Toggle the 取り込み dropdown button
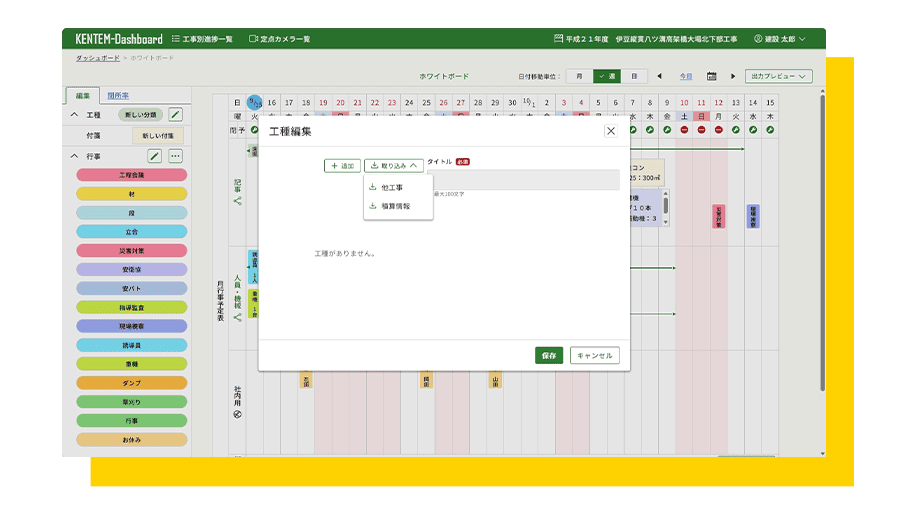 point(394,166)
